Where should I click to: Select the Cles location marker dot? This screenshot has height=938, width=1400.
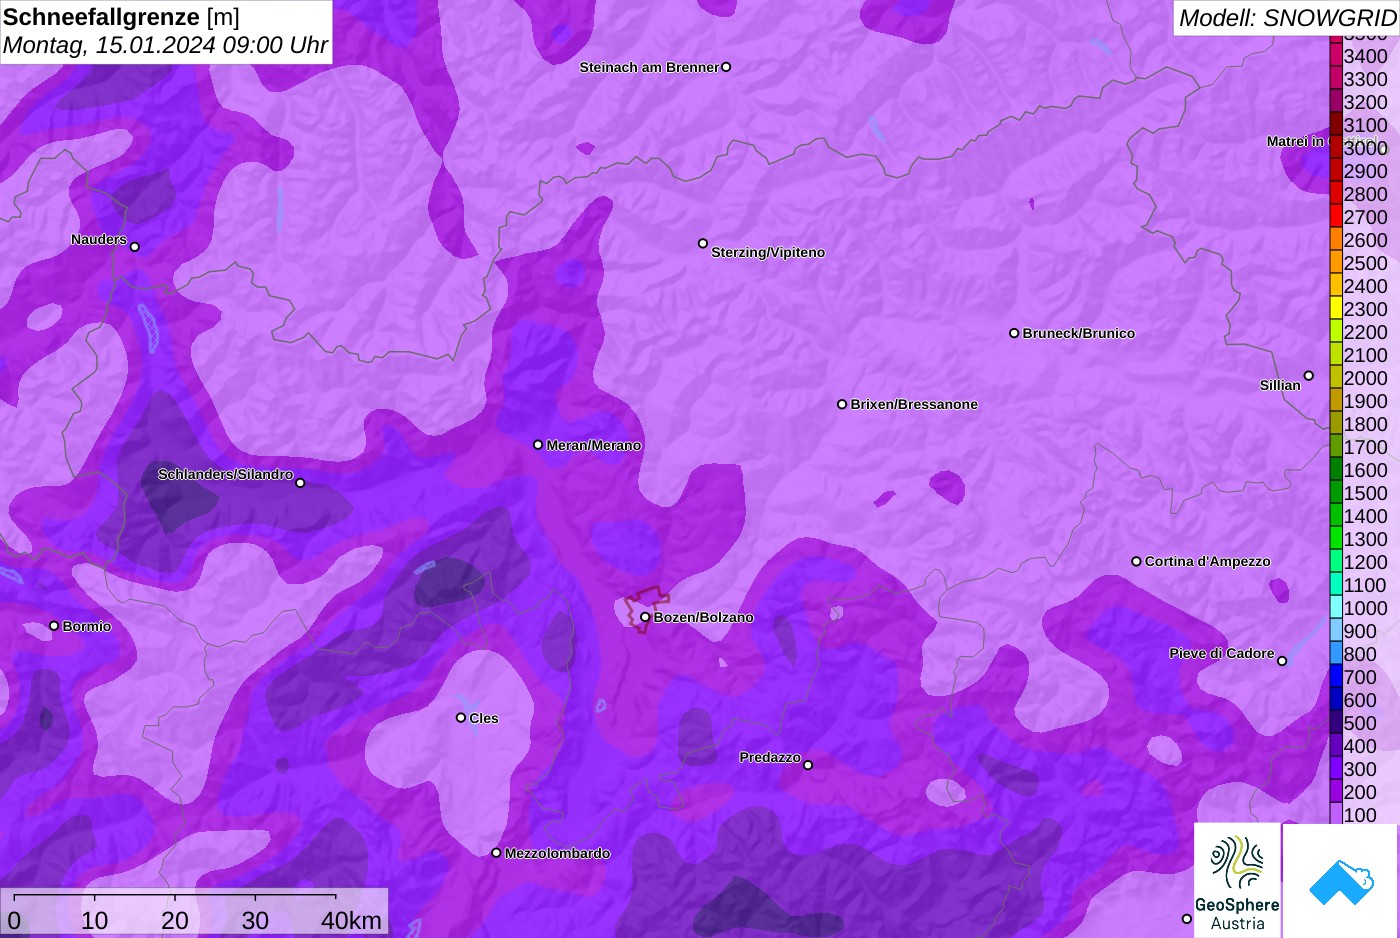(x=461, y=717)
